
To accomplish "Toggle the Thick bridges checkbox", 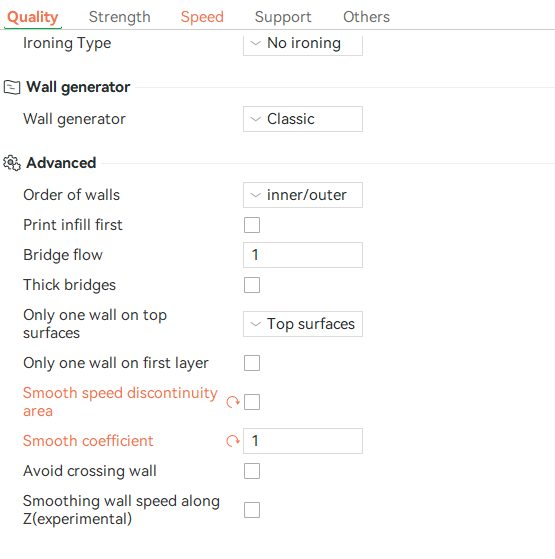I will coord(252,285).
